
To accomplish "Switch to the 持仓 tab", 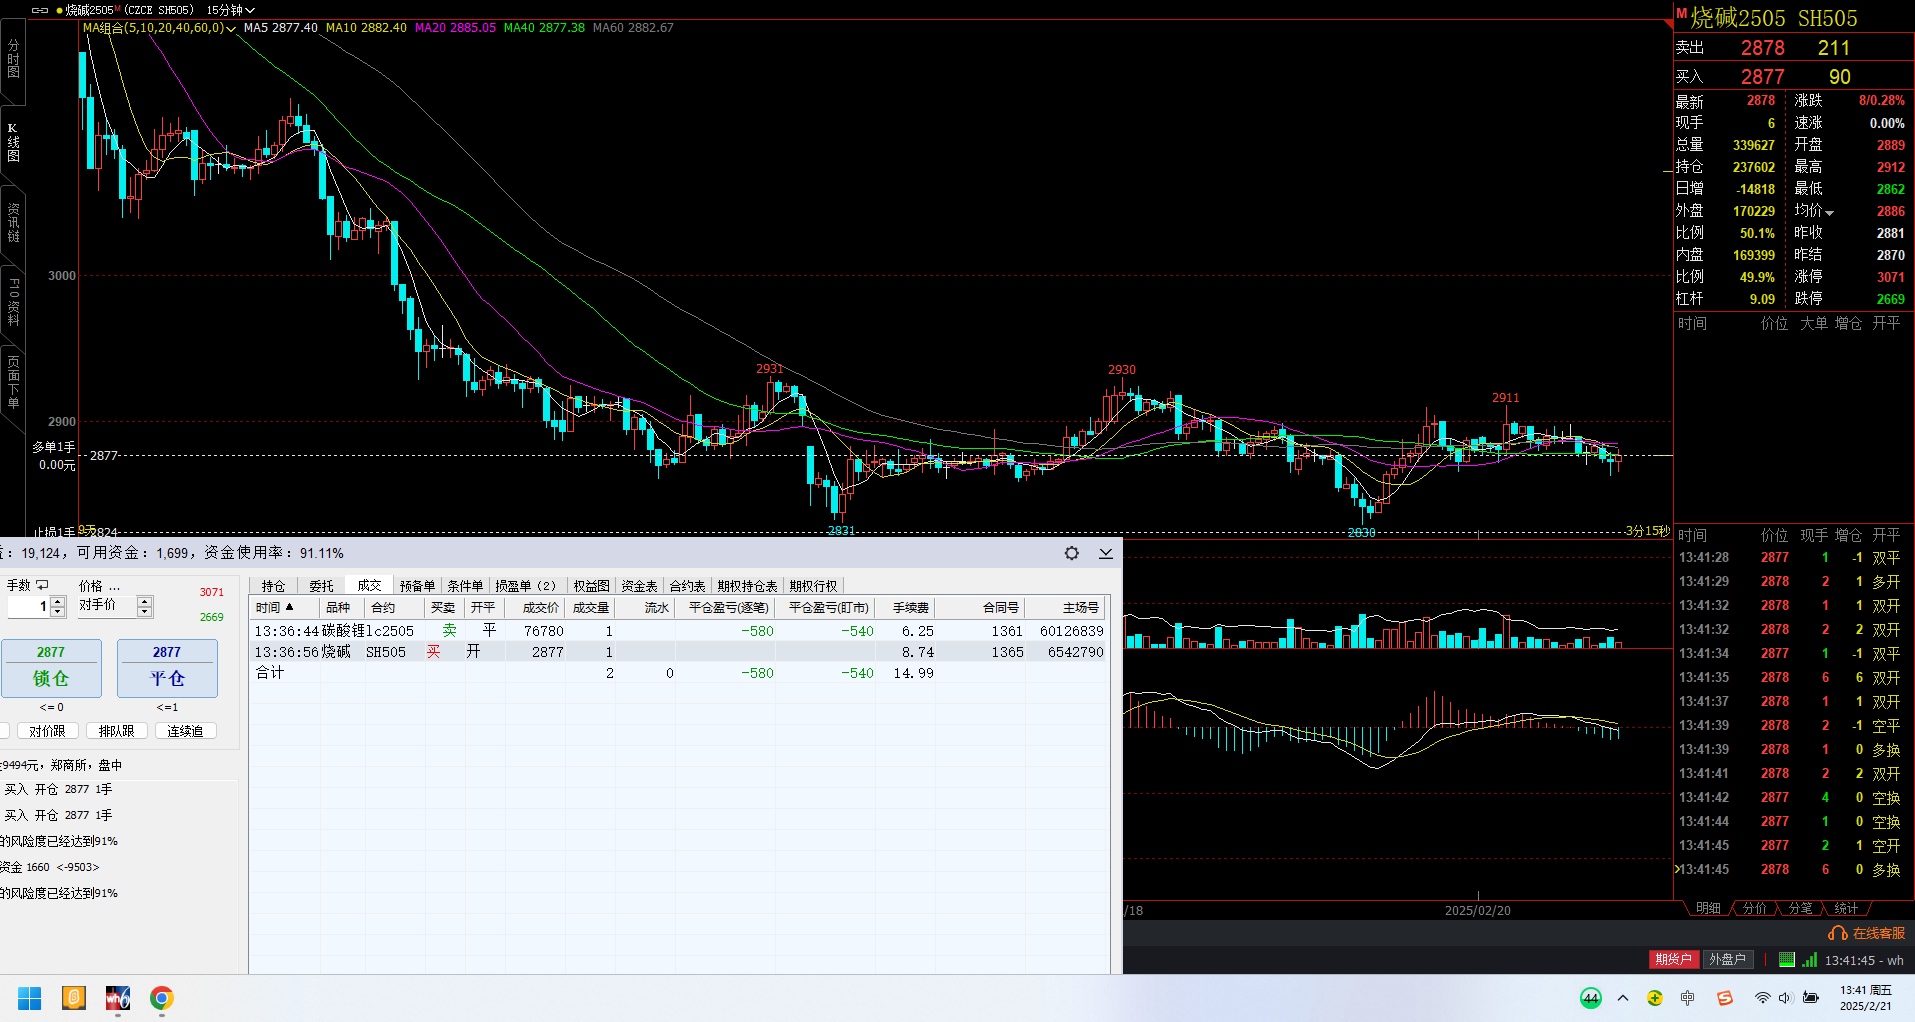I will point(273,586).
